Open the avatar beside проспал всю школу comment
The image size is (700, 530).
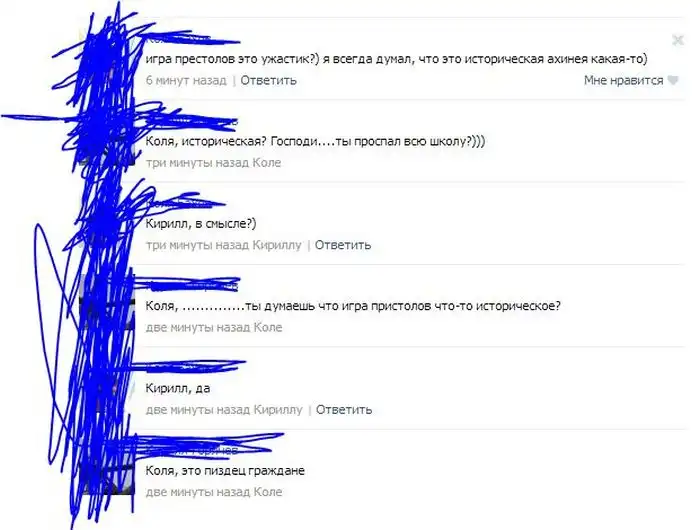107,138
